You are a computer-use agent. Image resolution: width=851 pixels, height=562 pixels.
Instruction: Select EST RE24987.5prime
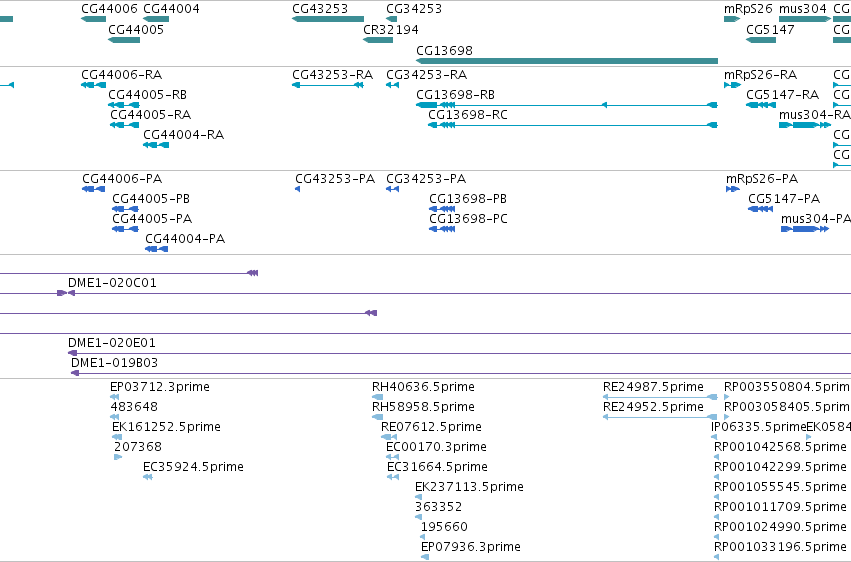[660, 397]
